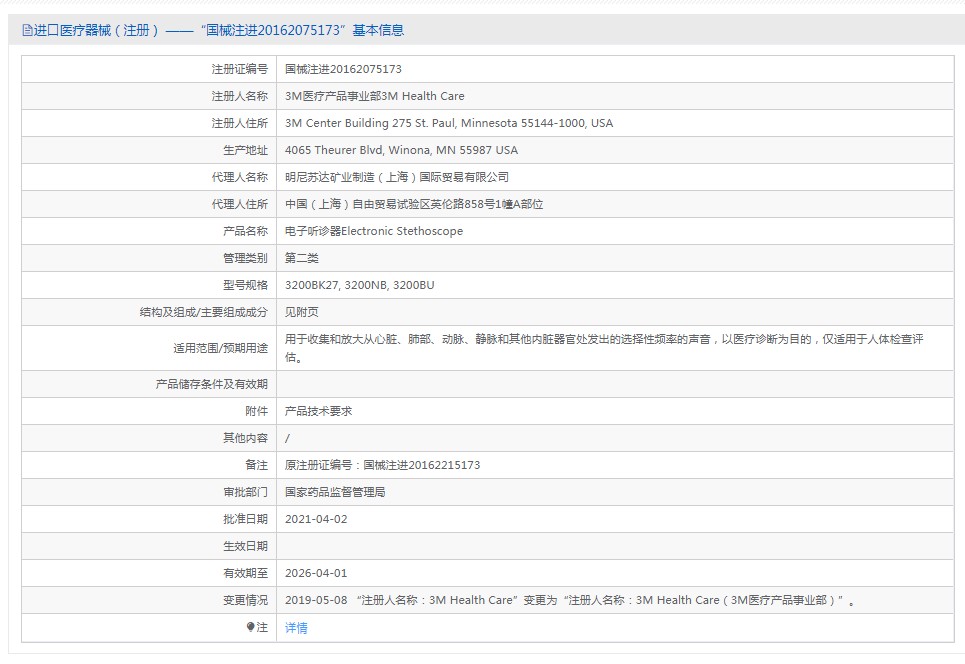This screenshot has width=965, height=664.
Task: Click the document icon beside the page title
Action: [x=27, y=30]
